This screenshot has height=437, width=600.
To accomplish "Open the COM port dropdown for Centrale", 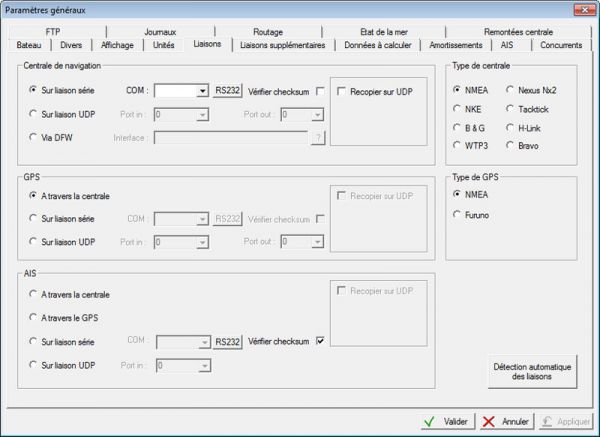I will point(200,91).
